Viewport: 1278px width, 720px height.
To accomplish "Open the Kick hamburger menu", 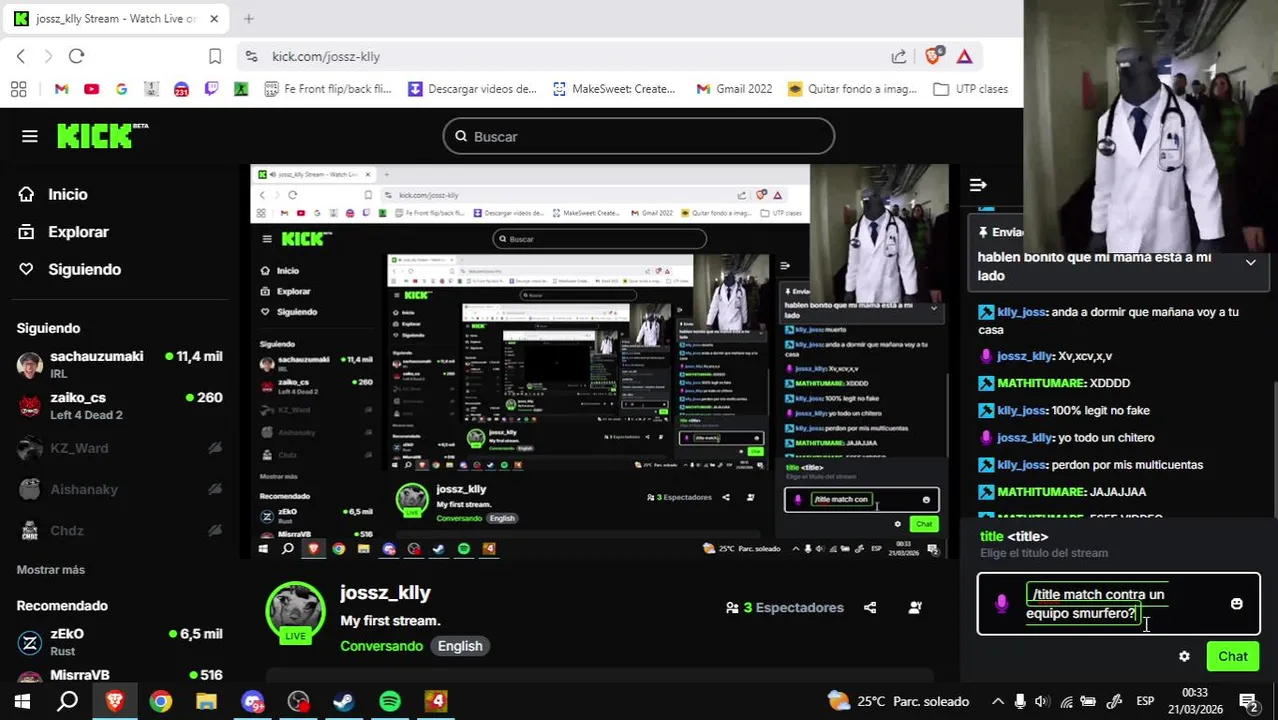I will click(x=29, y=136).
